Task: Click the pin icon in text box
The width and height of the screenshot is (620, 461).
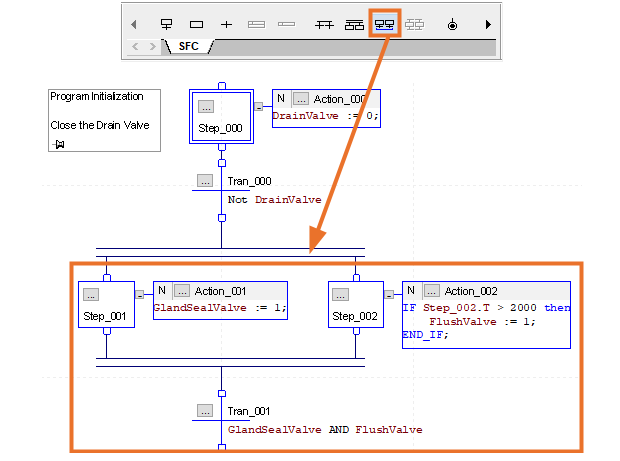Action: tap(59, 145)
